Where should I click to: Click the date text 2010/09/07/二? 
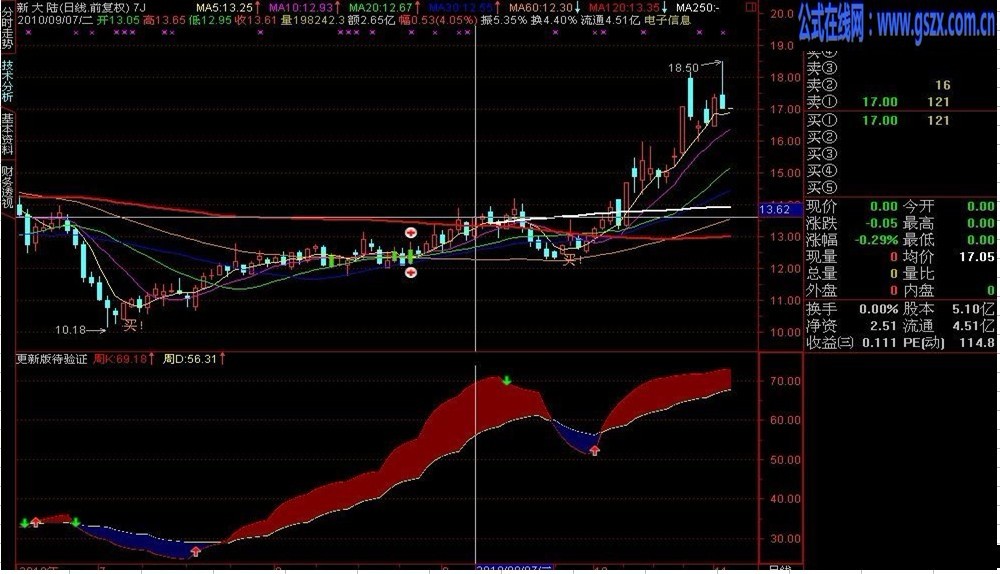pyautogui.click(x=55, y=20)
